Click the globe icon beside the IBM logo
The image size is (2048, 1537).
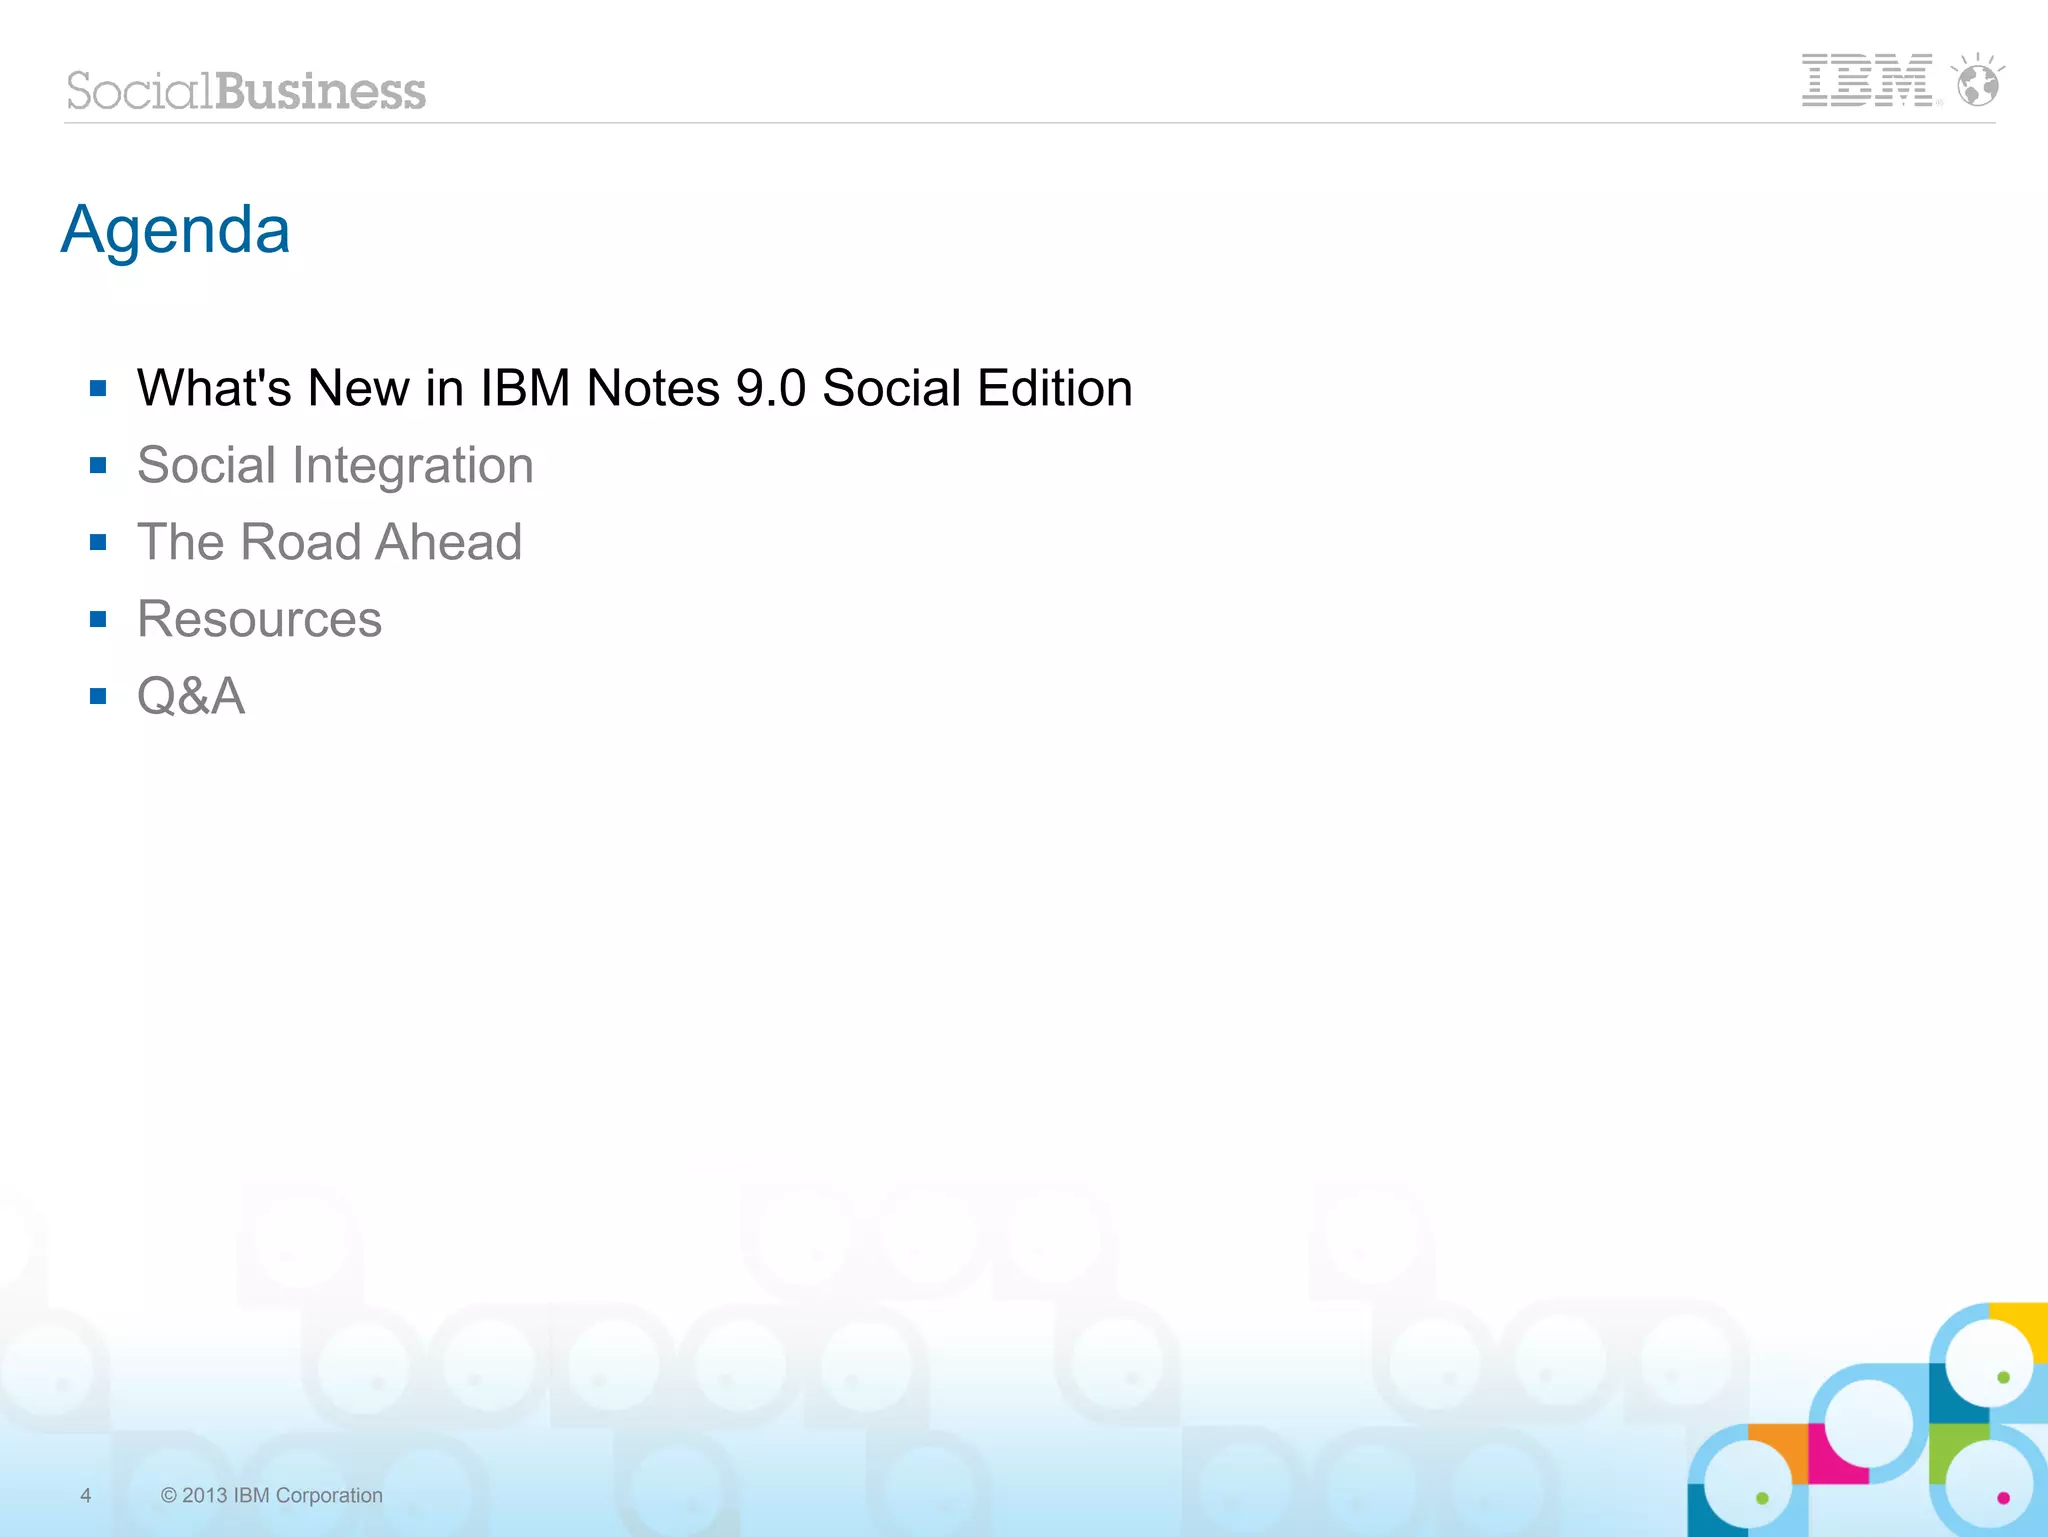tap(1978, 80)
